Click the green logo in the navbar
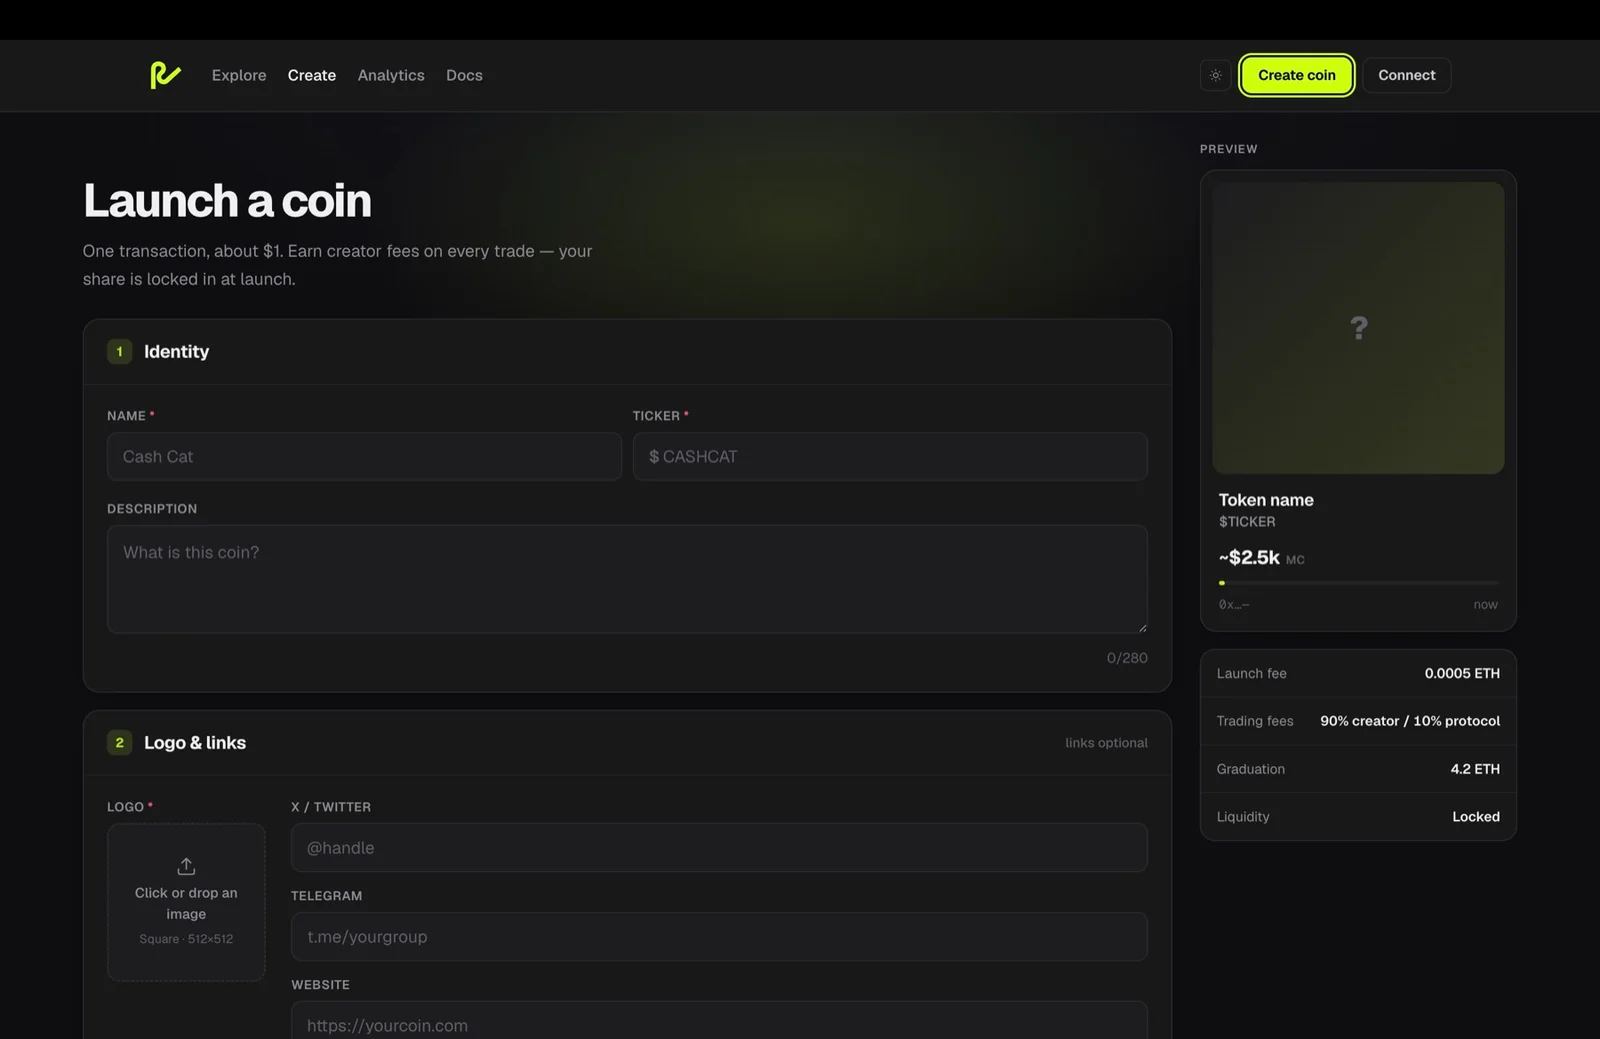Screen dimensions: 1600x1039 coord(165,75)
